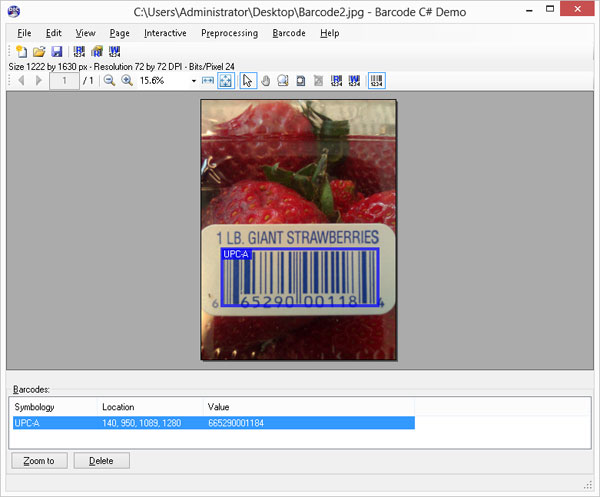This screenshot has width=600, height=497.
Task: Click the New file icon
Action: [21, 51]
